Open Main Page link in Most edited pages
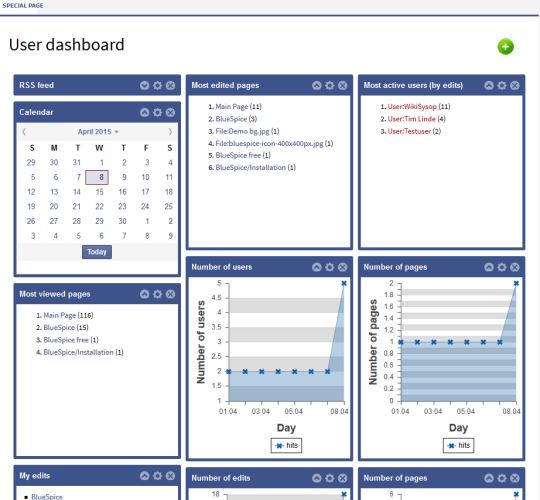This screenshot has width=540, height=500. (232, 107)
